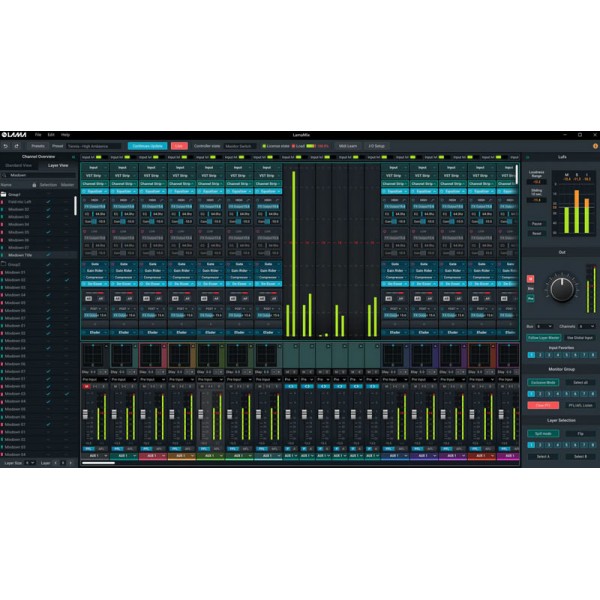
Task: Open the Channels dropdown
Action: (586, 326)
